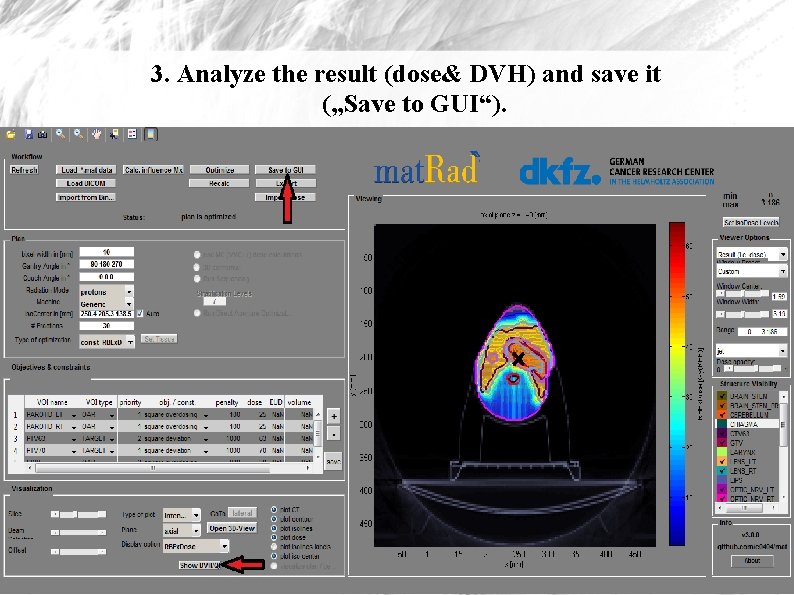This screenshot has height=595, width=794.
Task: Click the Gantry Angle input field
Action: 106,264
